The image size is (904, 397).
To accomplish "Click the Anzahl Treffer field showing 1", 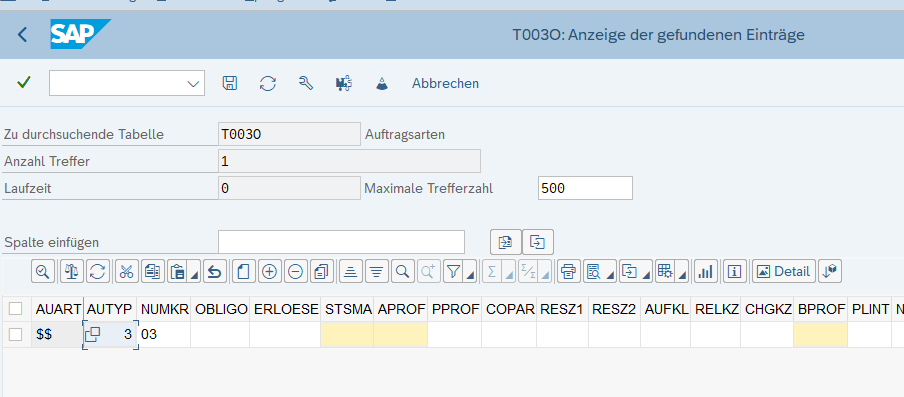I will pos(349,161).
